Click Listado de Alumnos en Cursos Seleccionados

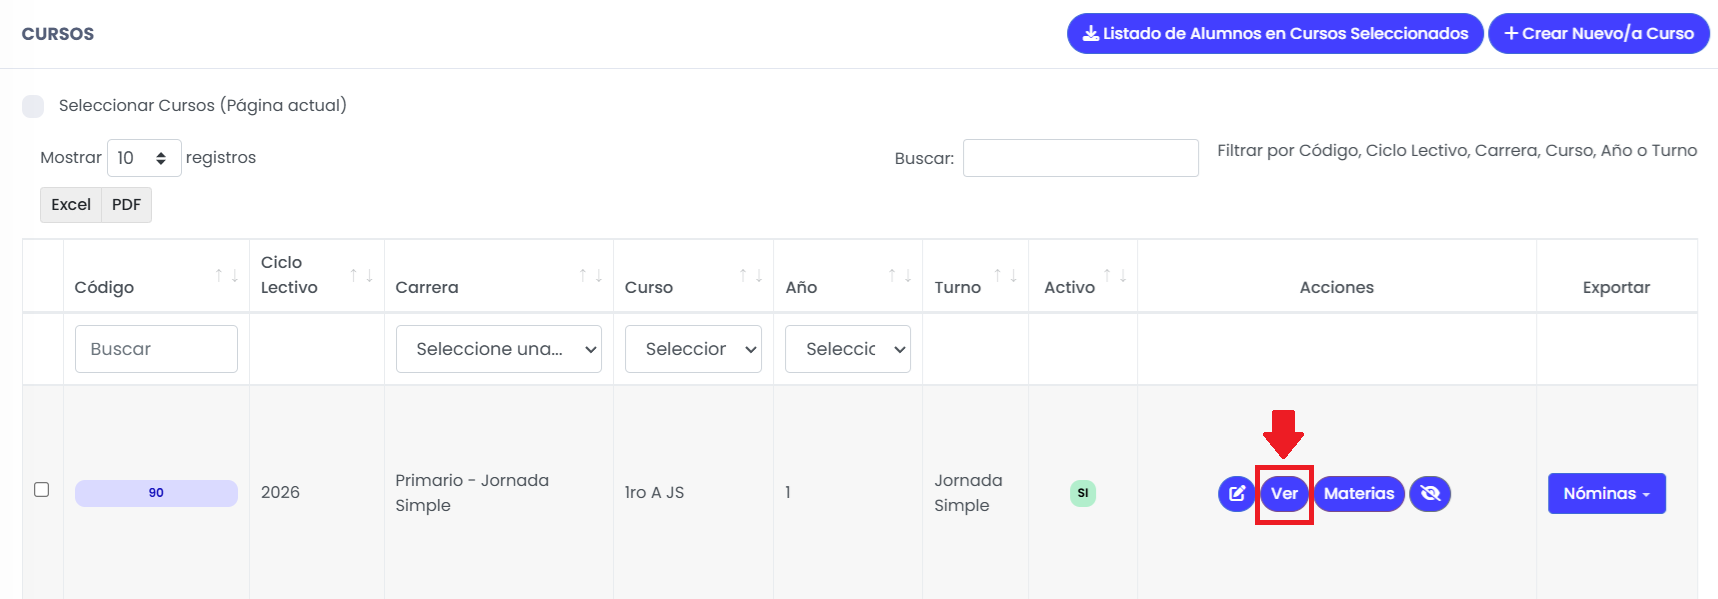[1275, 33]
